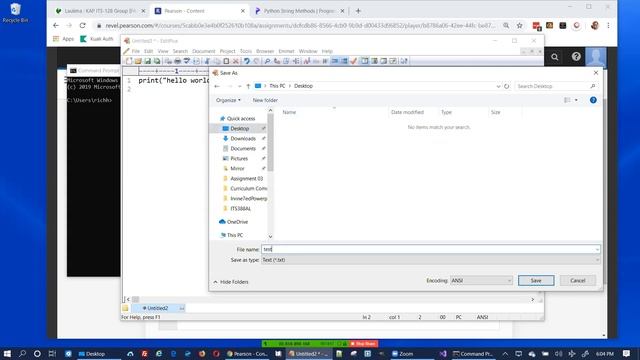Open view options dropdown arrow in Save As
The width and height of the screenshot is (640, 360).
tap(576, 100)
